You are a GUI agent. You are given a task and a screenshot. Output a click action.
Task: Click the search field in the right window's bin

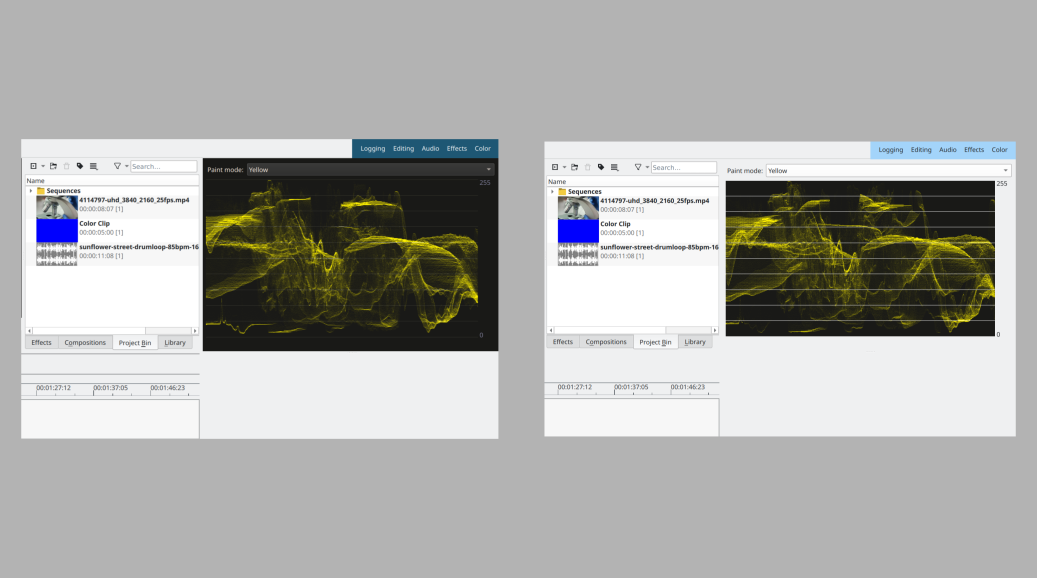(684, 168)
